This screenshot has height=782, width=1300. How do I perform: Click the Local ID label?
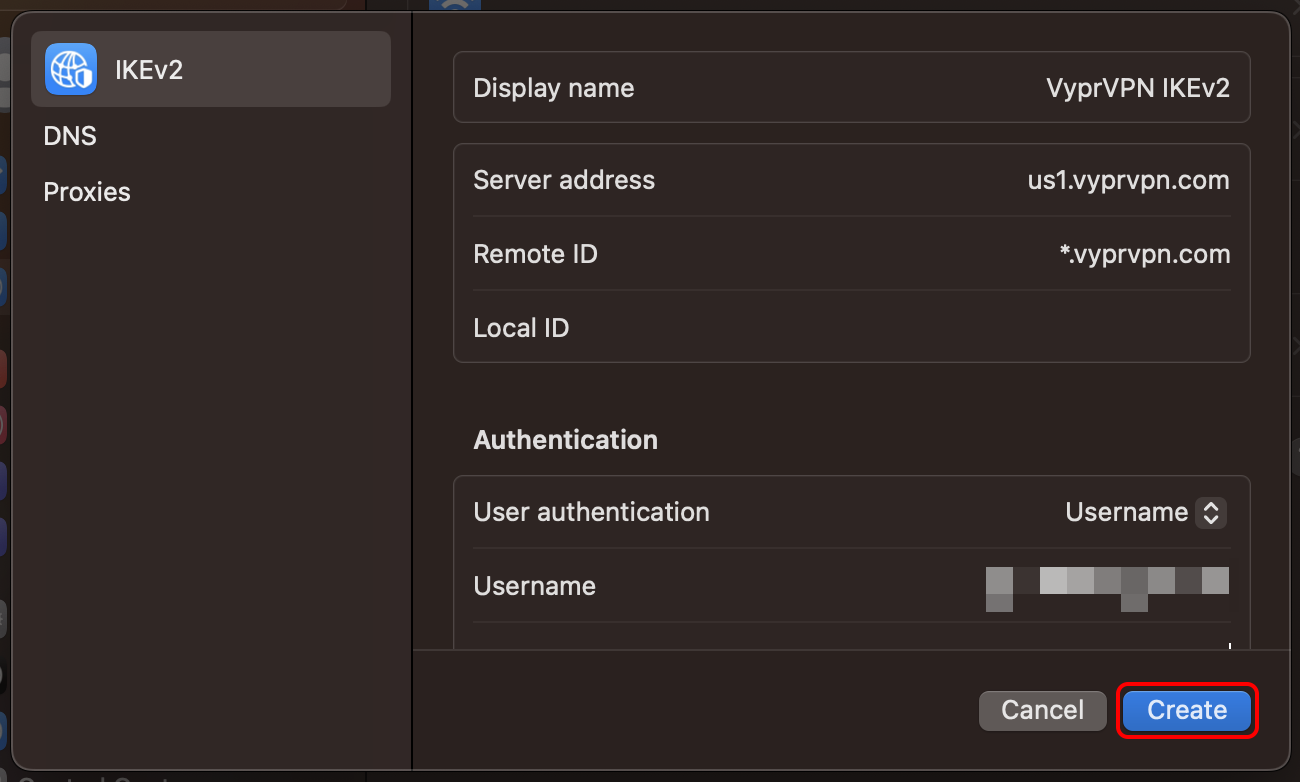point(521,328)
